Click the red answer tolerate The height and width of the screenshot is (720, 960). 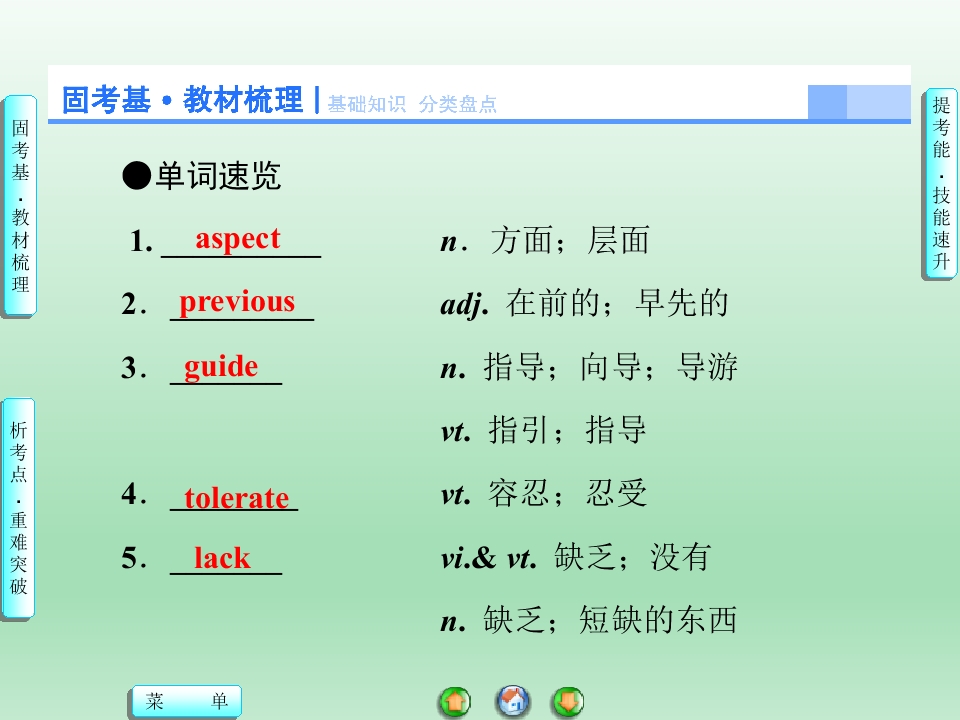click(236, 498)
